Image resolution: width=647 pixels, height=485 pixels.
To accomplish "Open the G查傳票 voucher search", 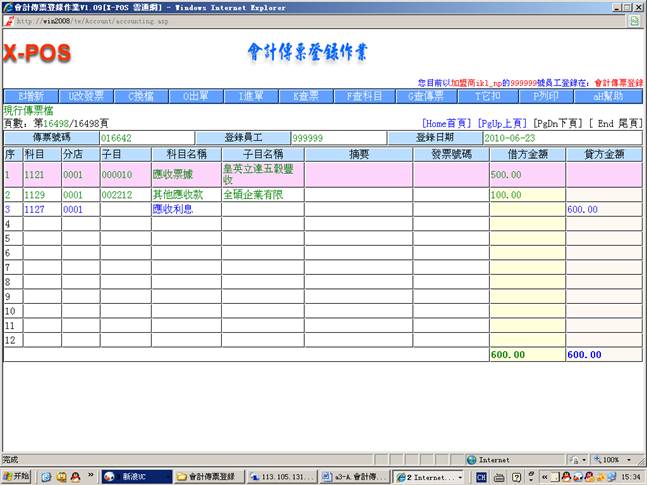I will [427, 96].
